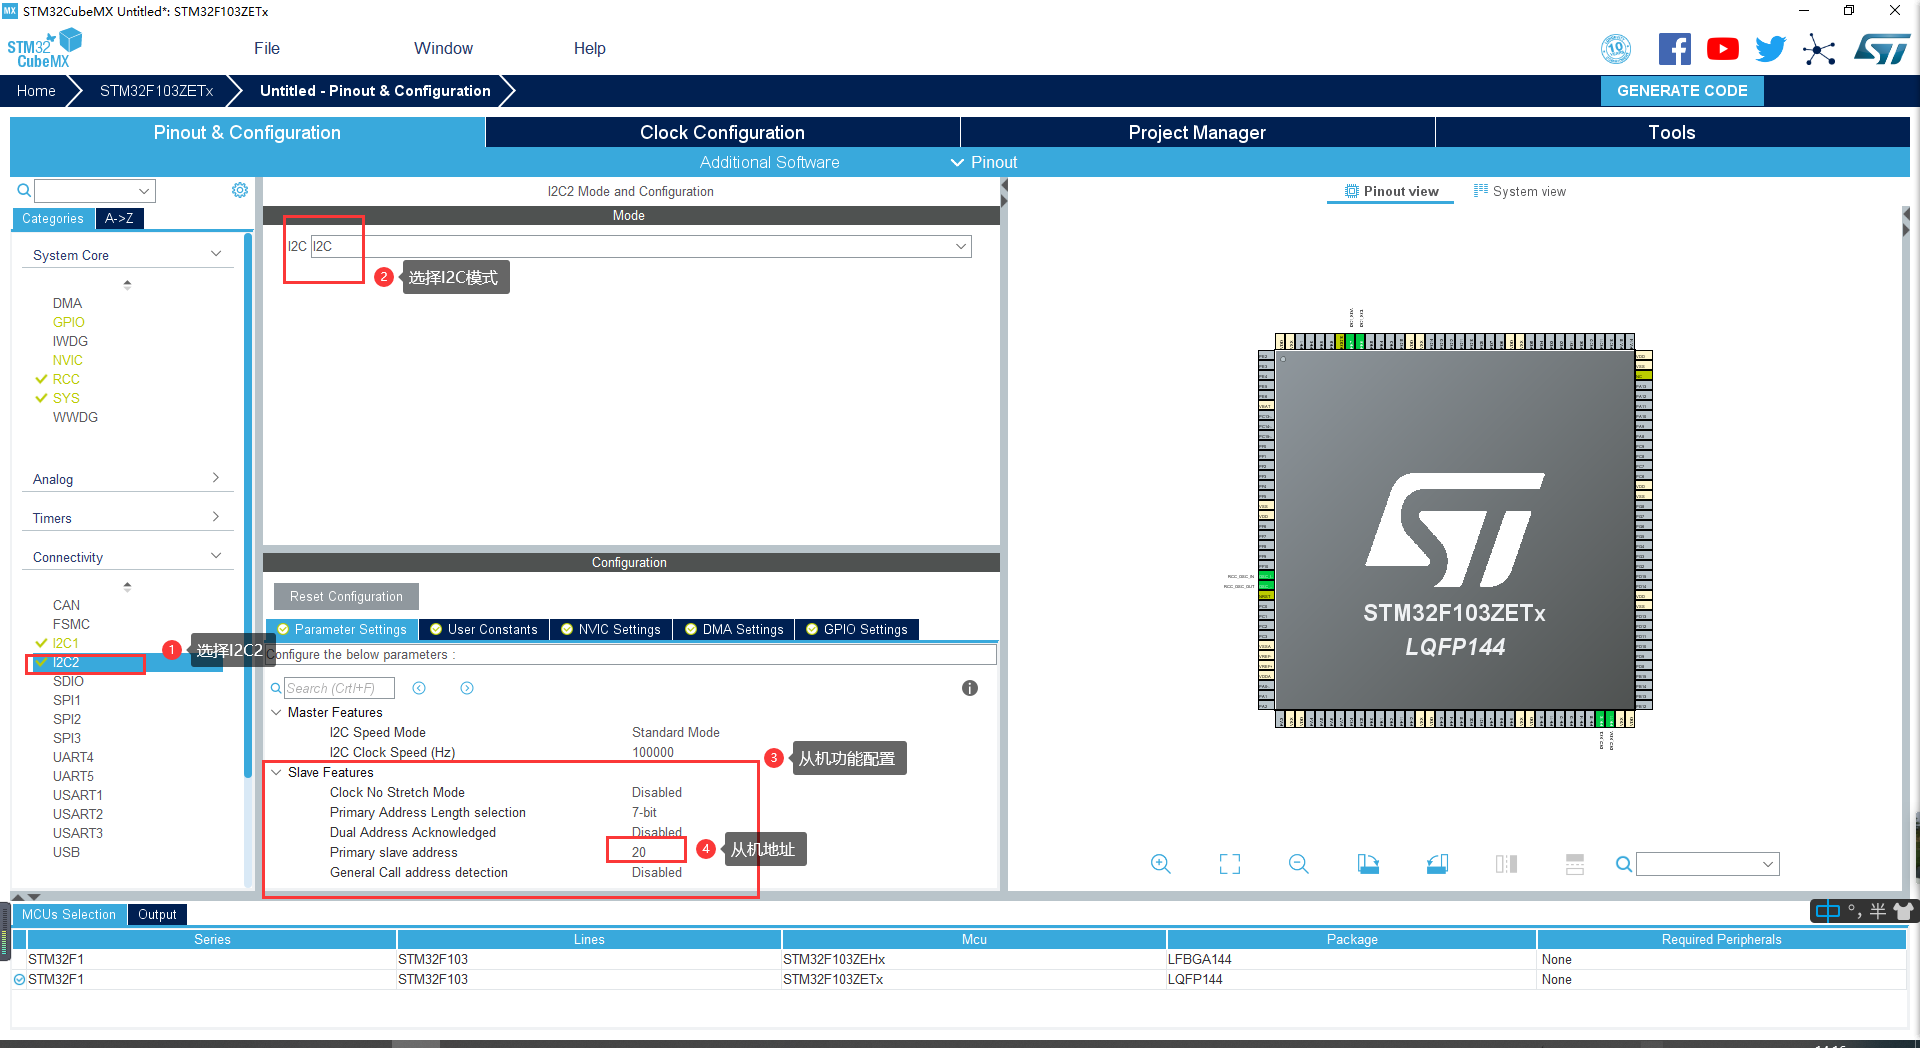Click the best fit icon in pinout view
Screen dimensions: 1920x1048
click(1229, 863)
